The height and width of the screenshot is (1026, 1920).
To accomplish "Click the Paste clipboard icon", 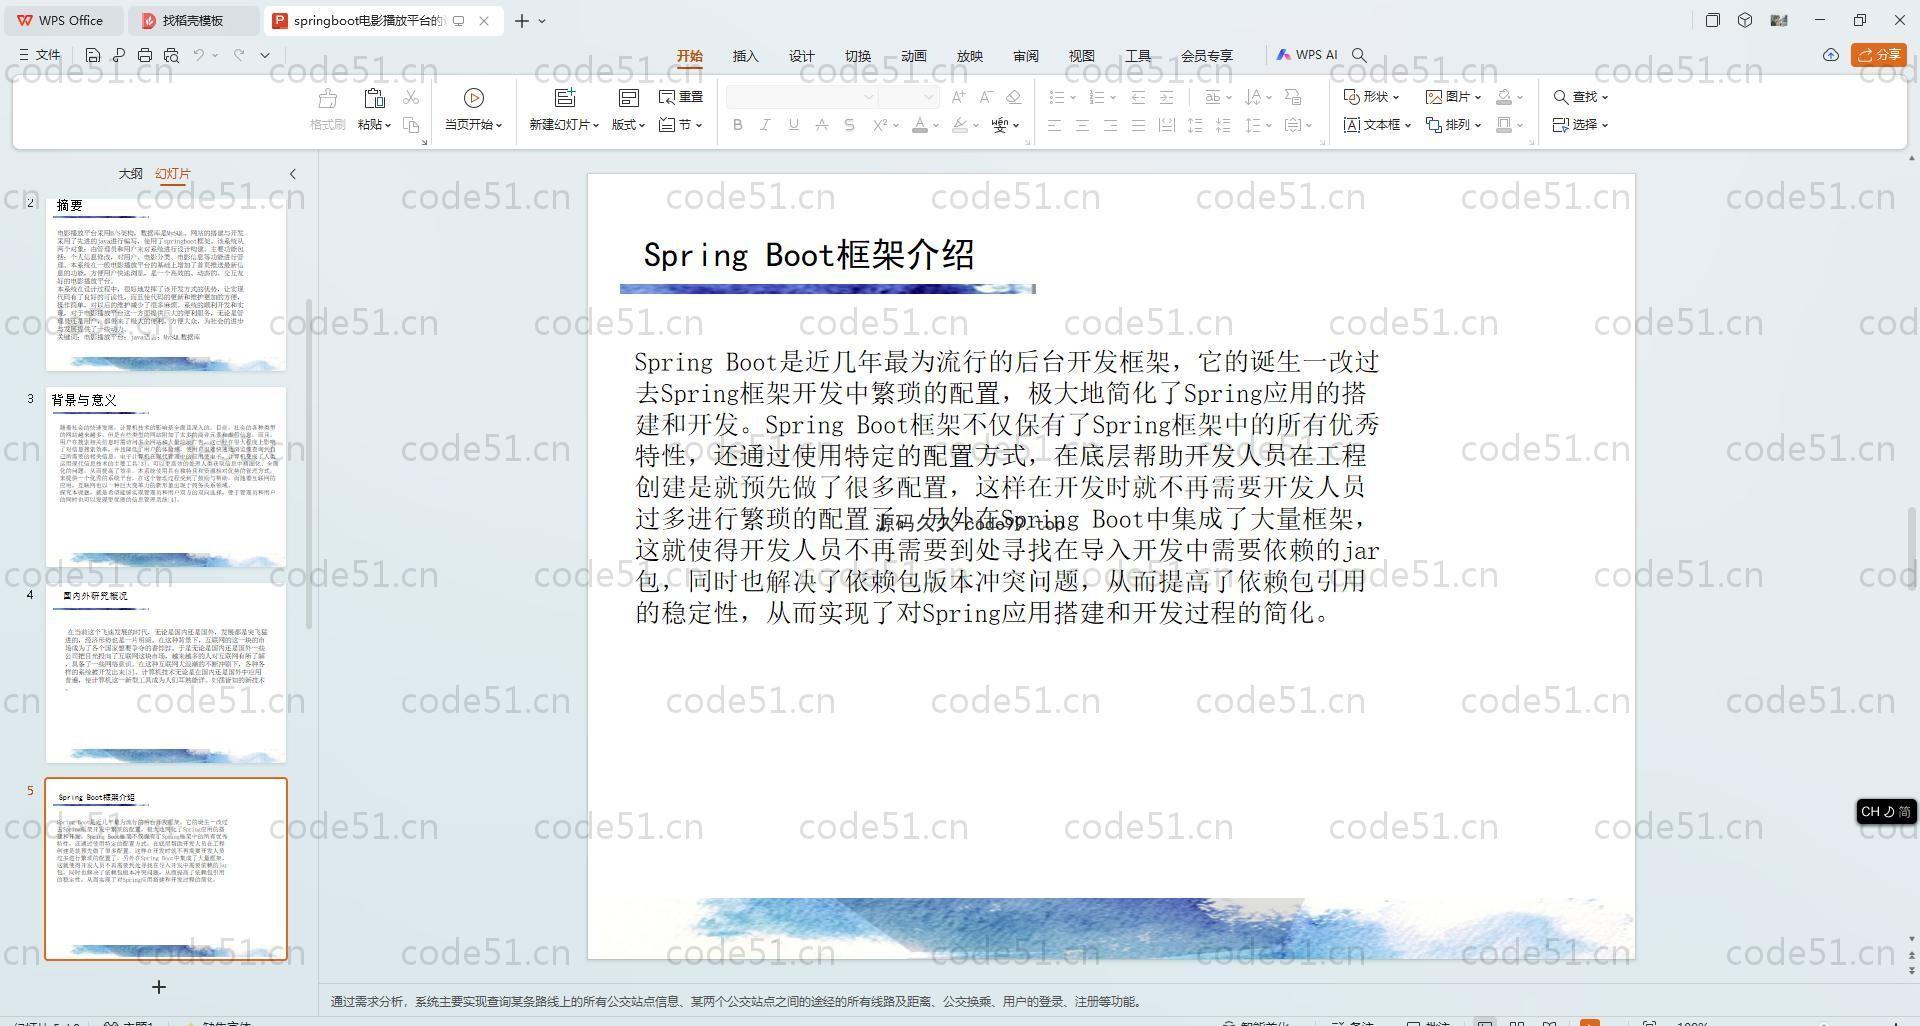I will [x=374, y=98].
